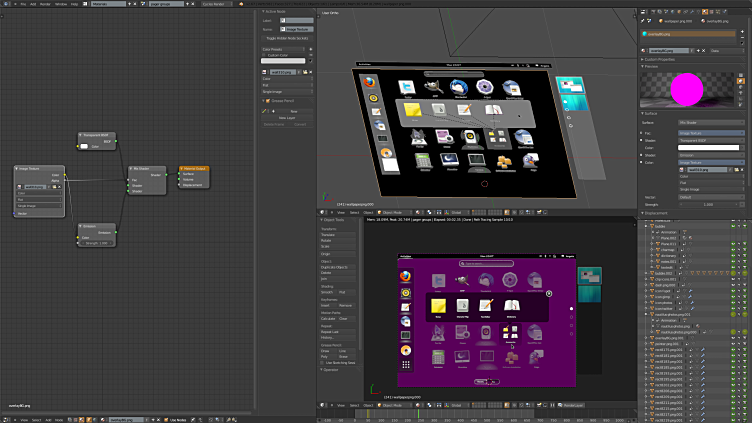Viewport: 752px width, 423px height.
Task: Click the Translate button in Object Tools
Action: tap(336, 235)
